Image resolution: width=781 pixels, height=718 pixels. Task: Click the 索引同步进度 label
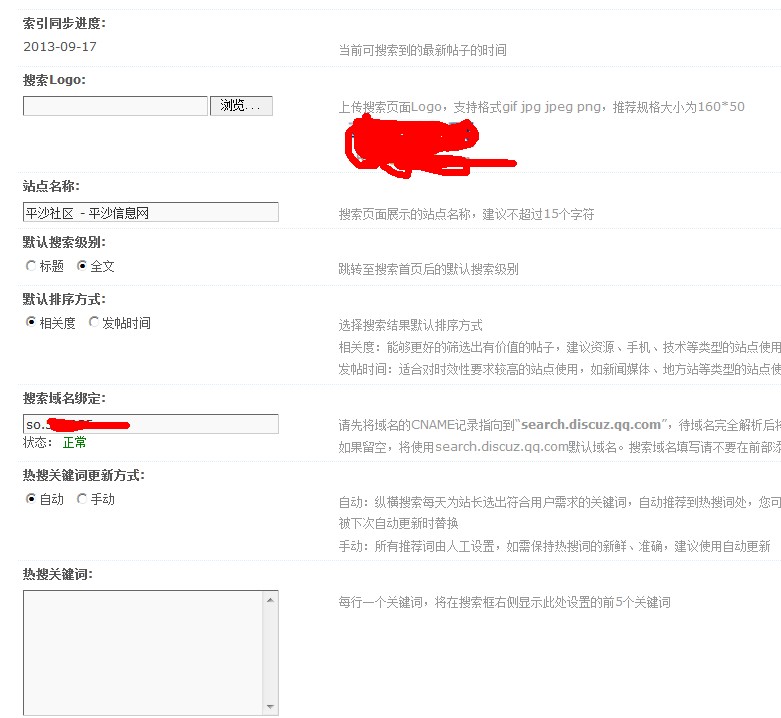point(64,23)
